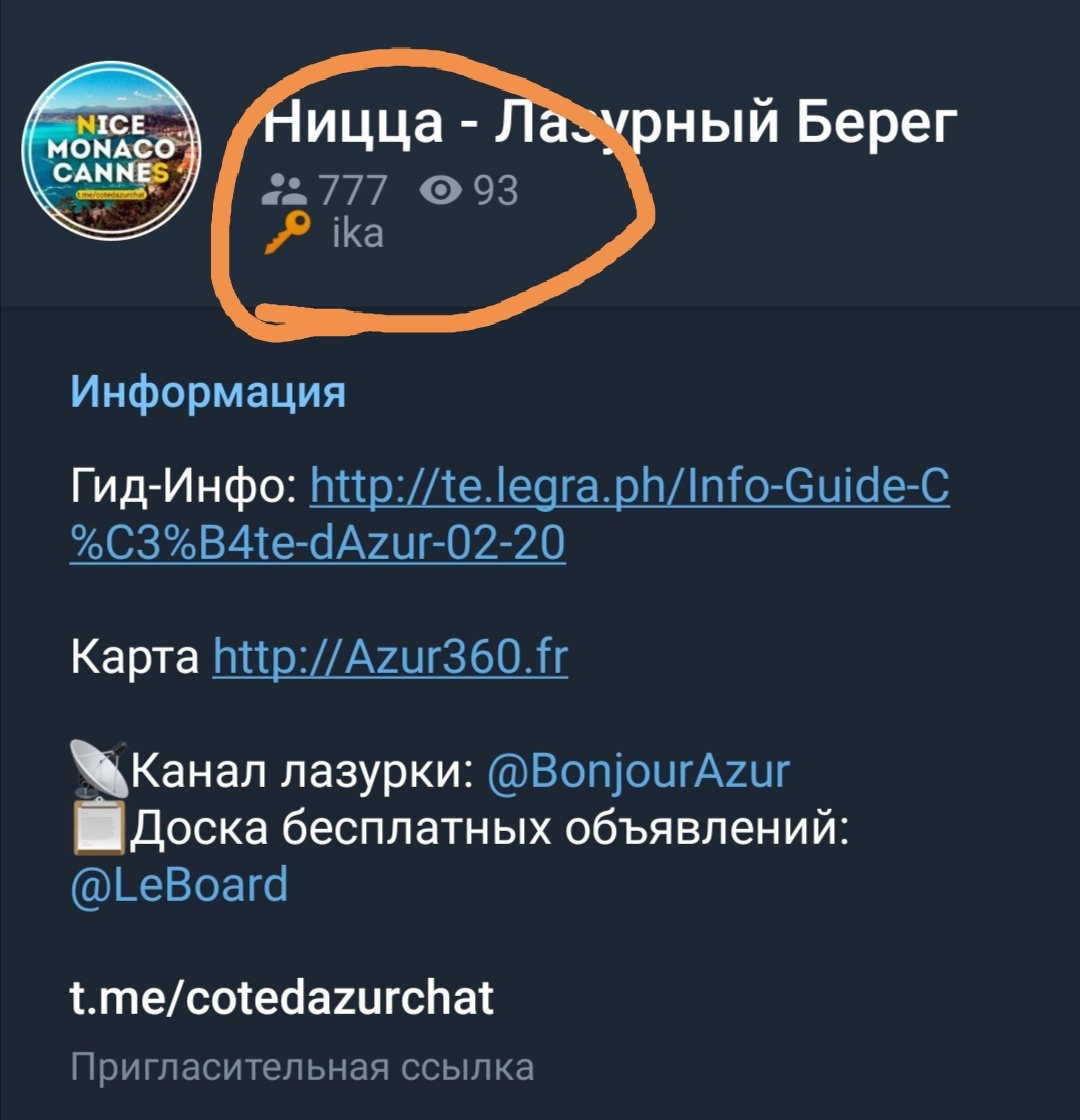Tap the golden key icon

[x=287, y=232]
